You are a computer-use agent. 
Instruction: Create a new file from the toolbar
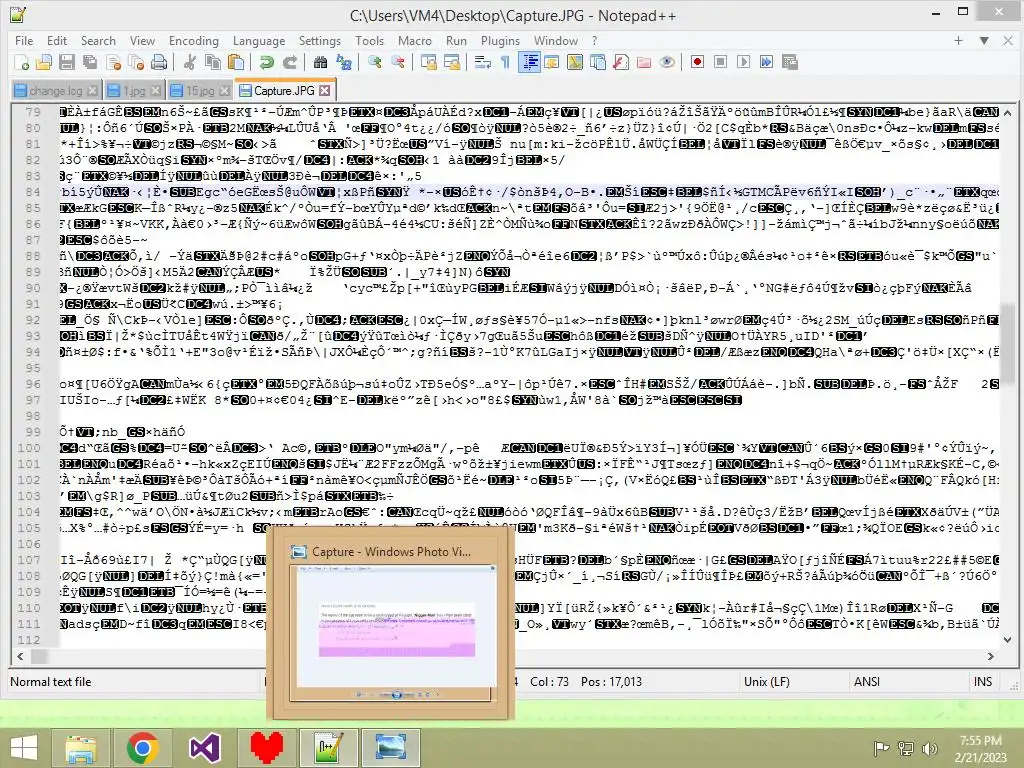pos(22,63)
